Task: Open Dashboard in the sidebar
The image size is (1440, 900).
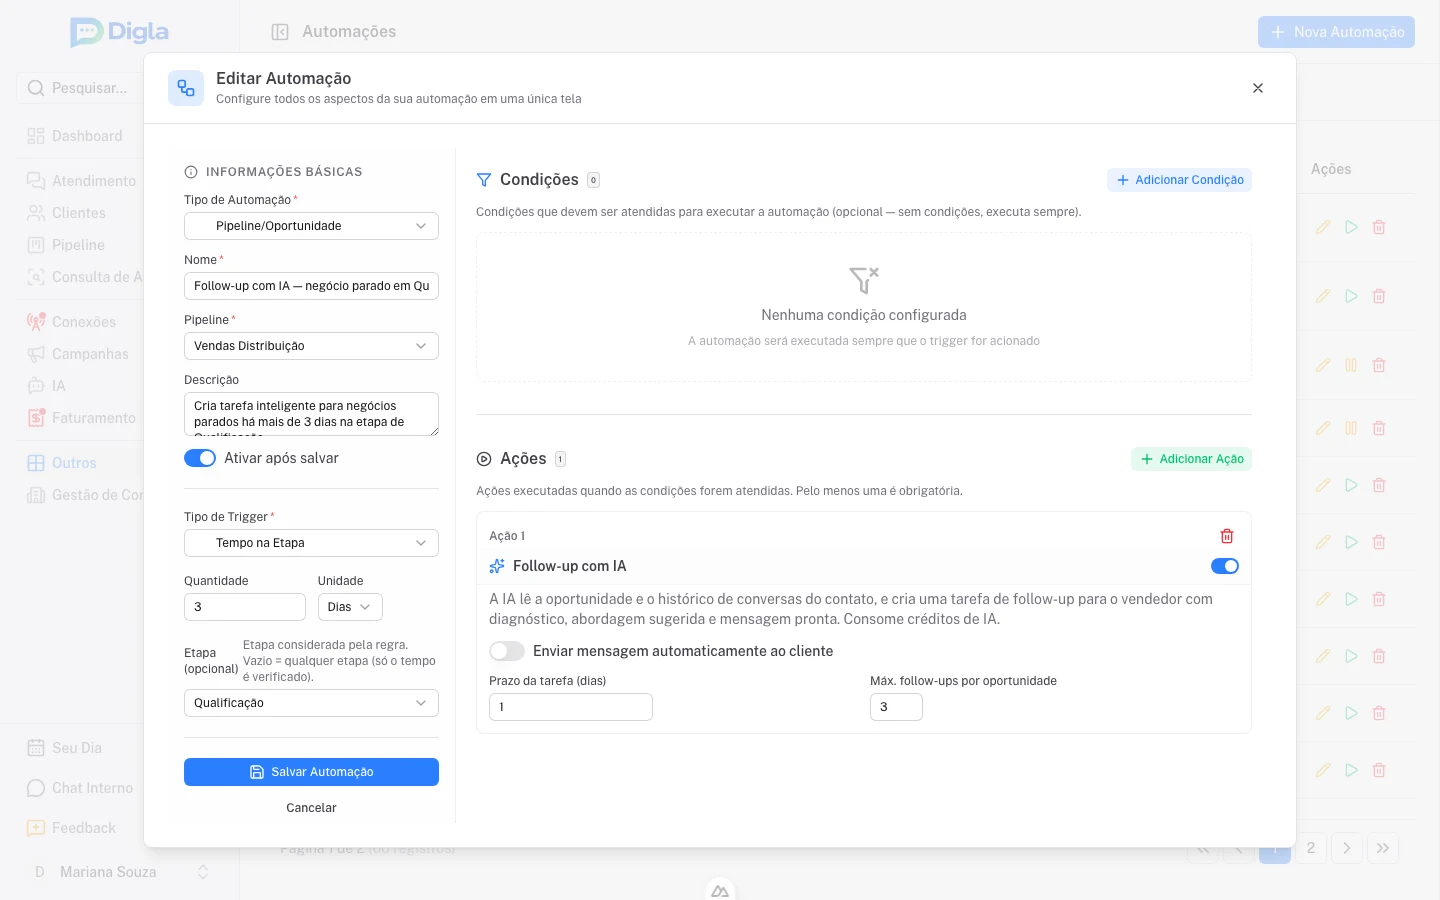Action: (x=76, y=136)
